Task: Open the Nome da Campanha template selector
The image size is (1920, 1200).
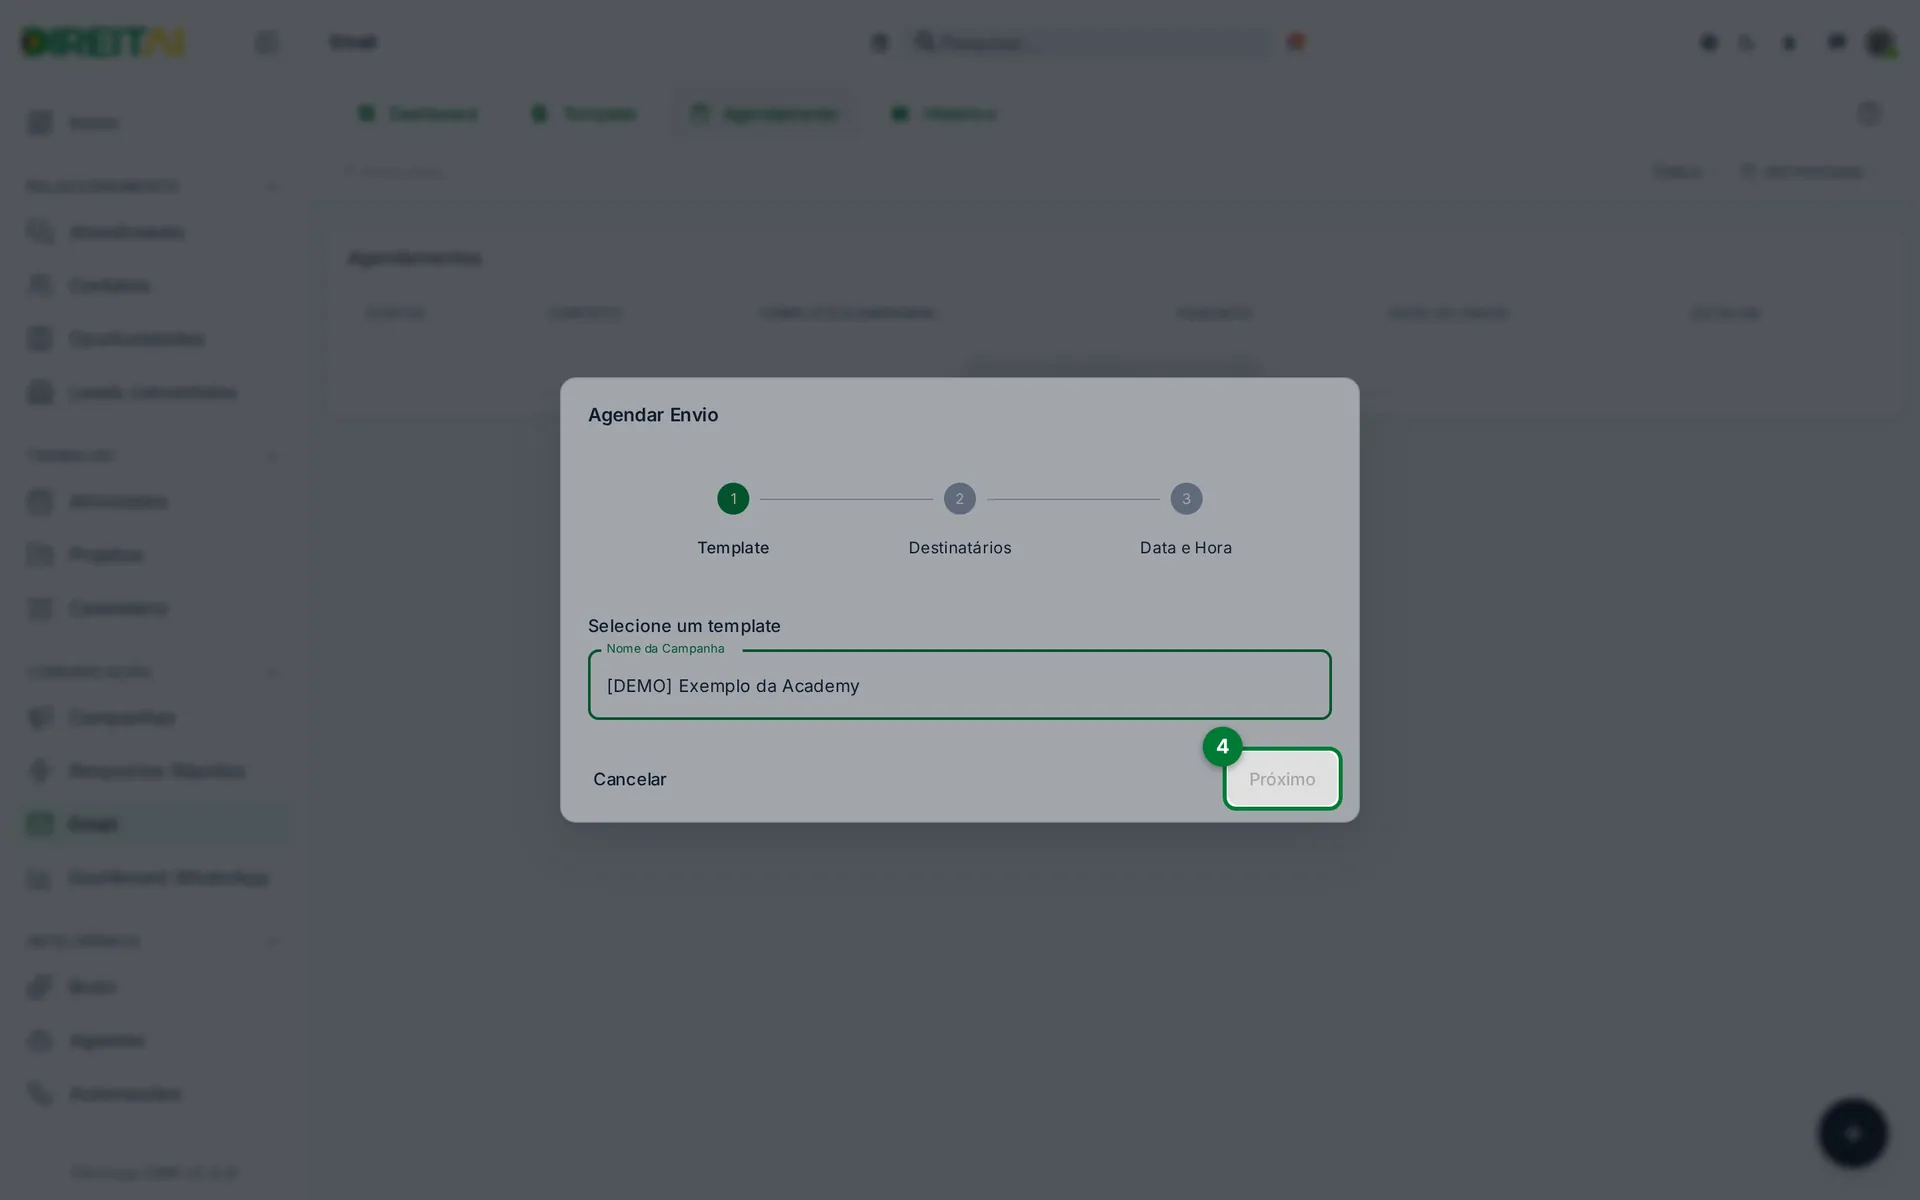Action: point(959,685)
